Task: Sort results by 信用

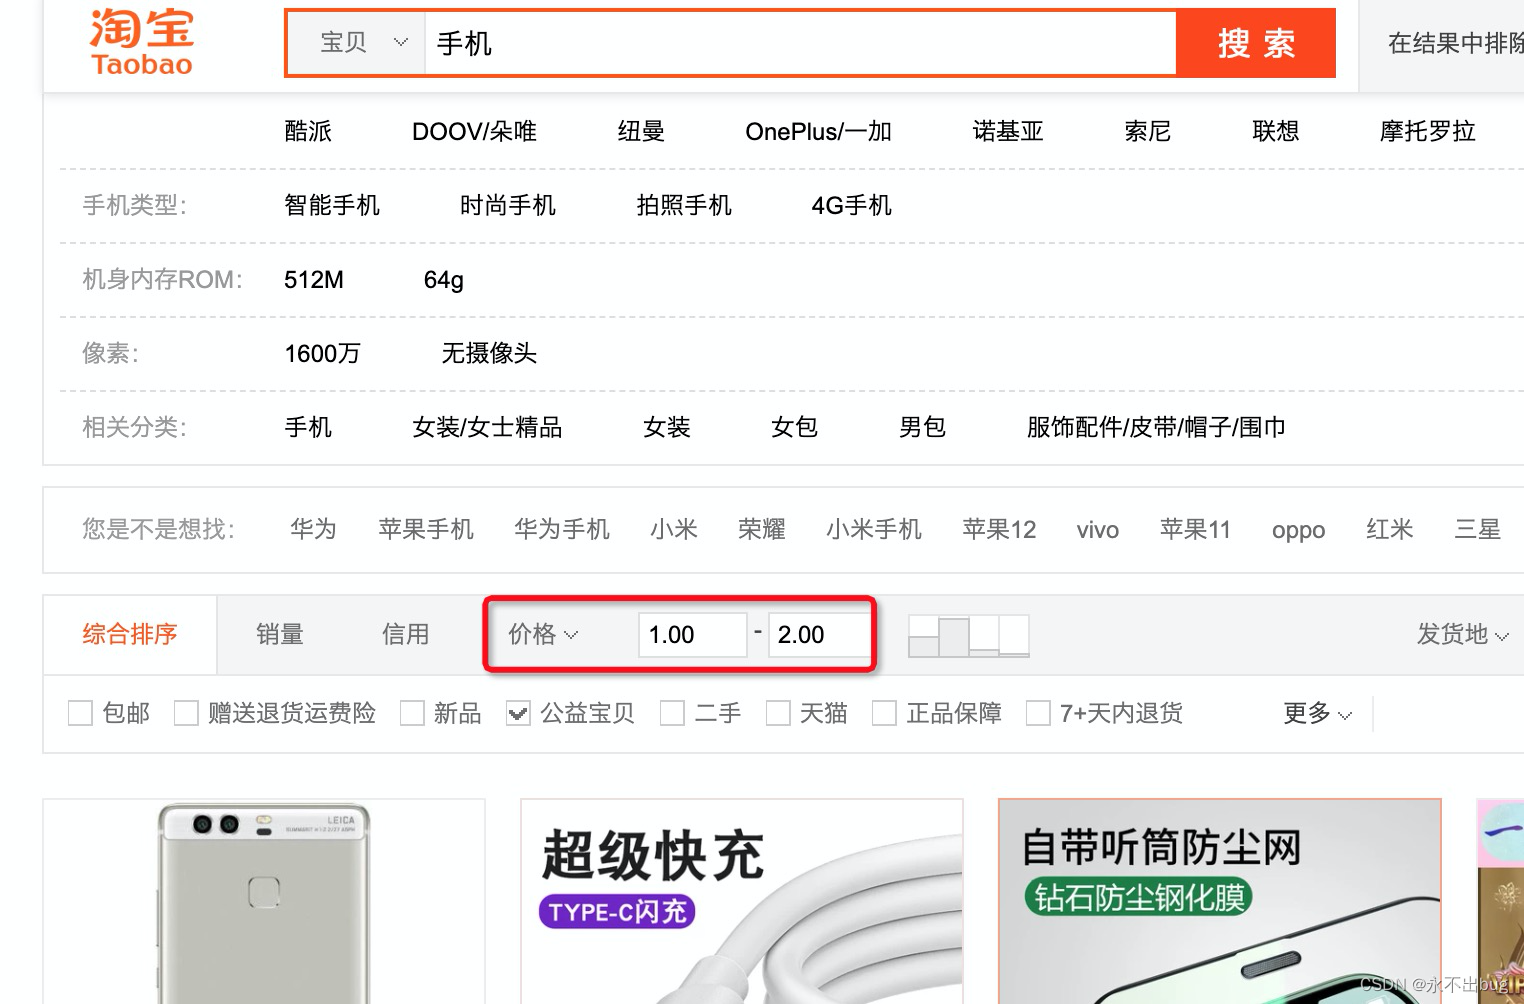Action: [406, 634]
